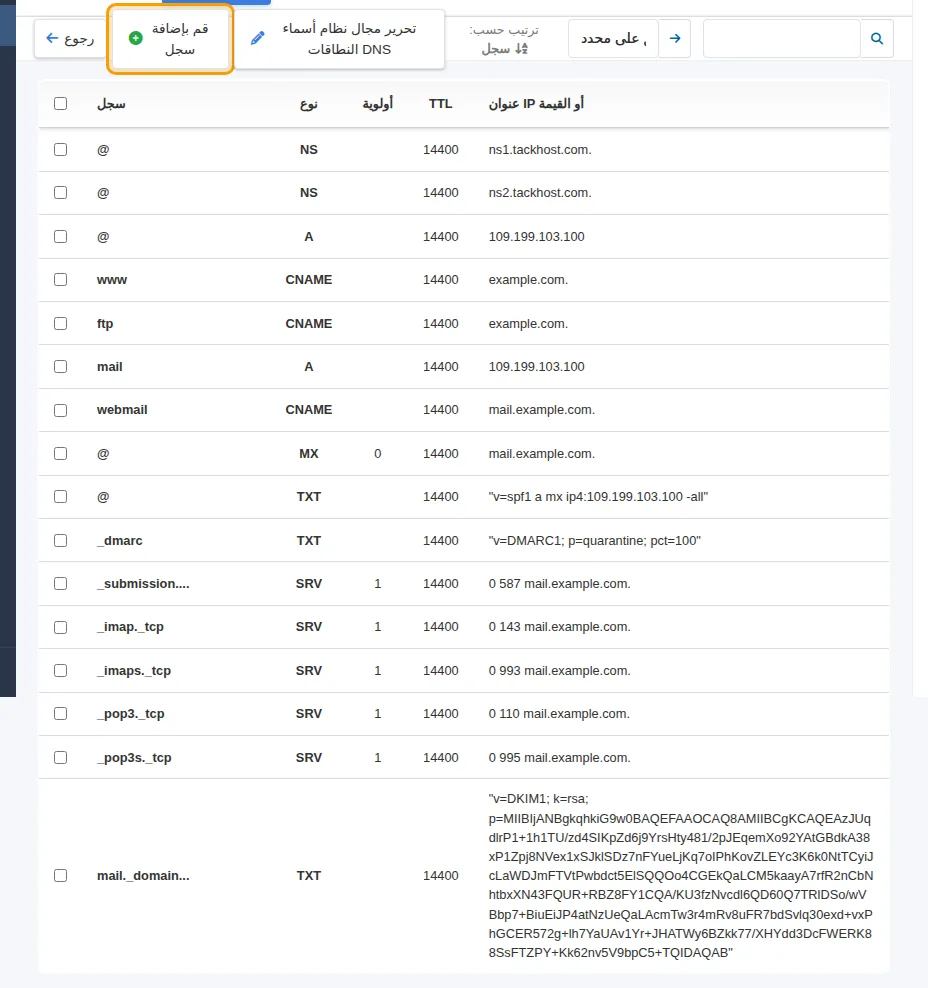Click the 0 993 mail.example.com. value
This screenshot has width=928, height=988.
(559, 670)
